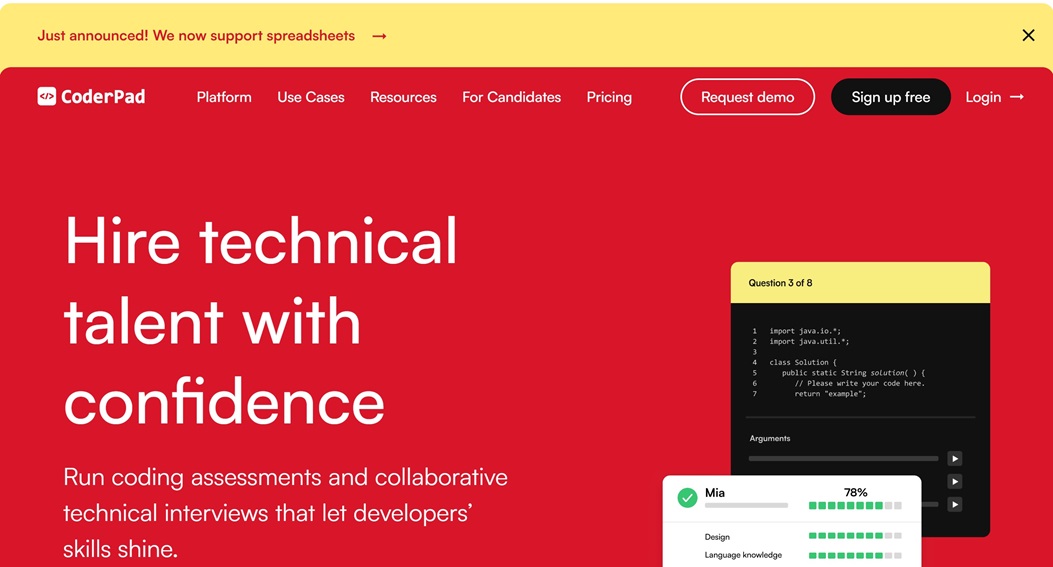Click the Sign up free button

coord(890,97)
